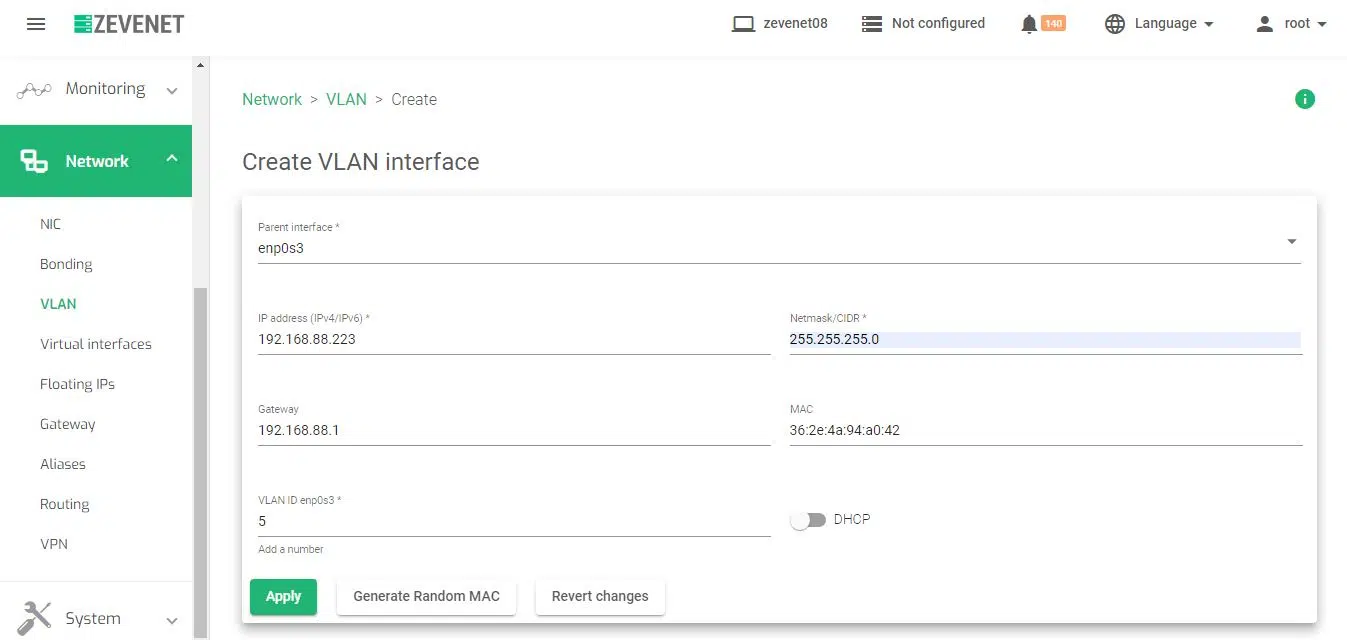Click the VLAN breadcrumb link
This screenshot has height=640, width=1347.
point(346,99)
